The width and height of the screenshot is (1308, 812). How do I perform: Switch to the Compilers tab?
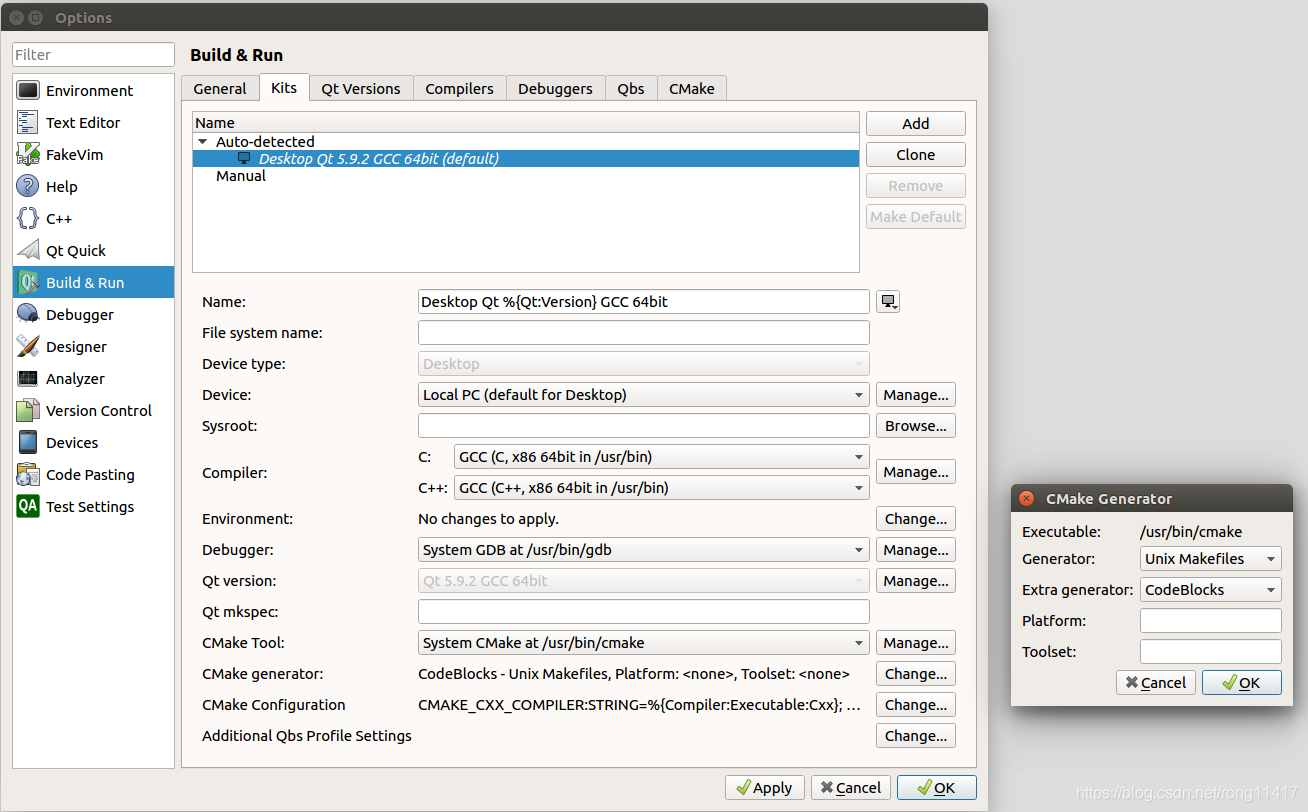click(459, 88)
